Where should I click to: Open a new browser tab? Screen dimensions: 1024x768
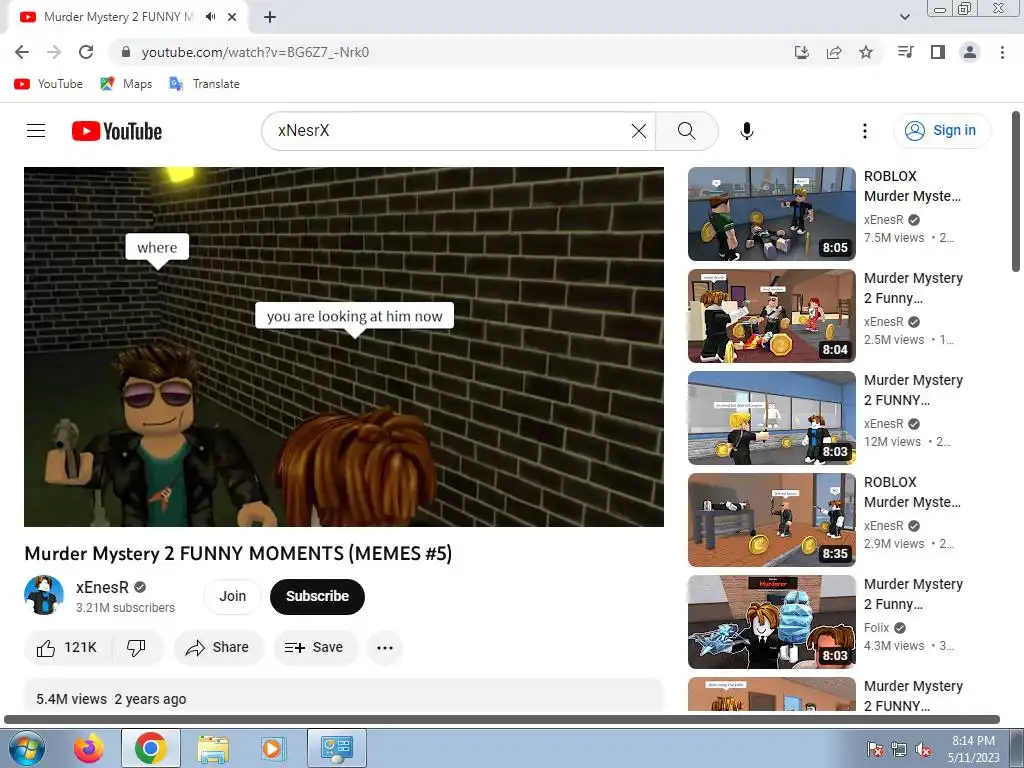[270, 17]
